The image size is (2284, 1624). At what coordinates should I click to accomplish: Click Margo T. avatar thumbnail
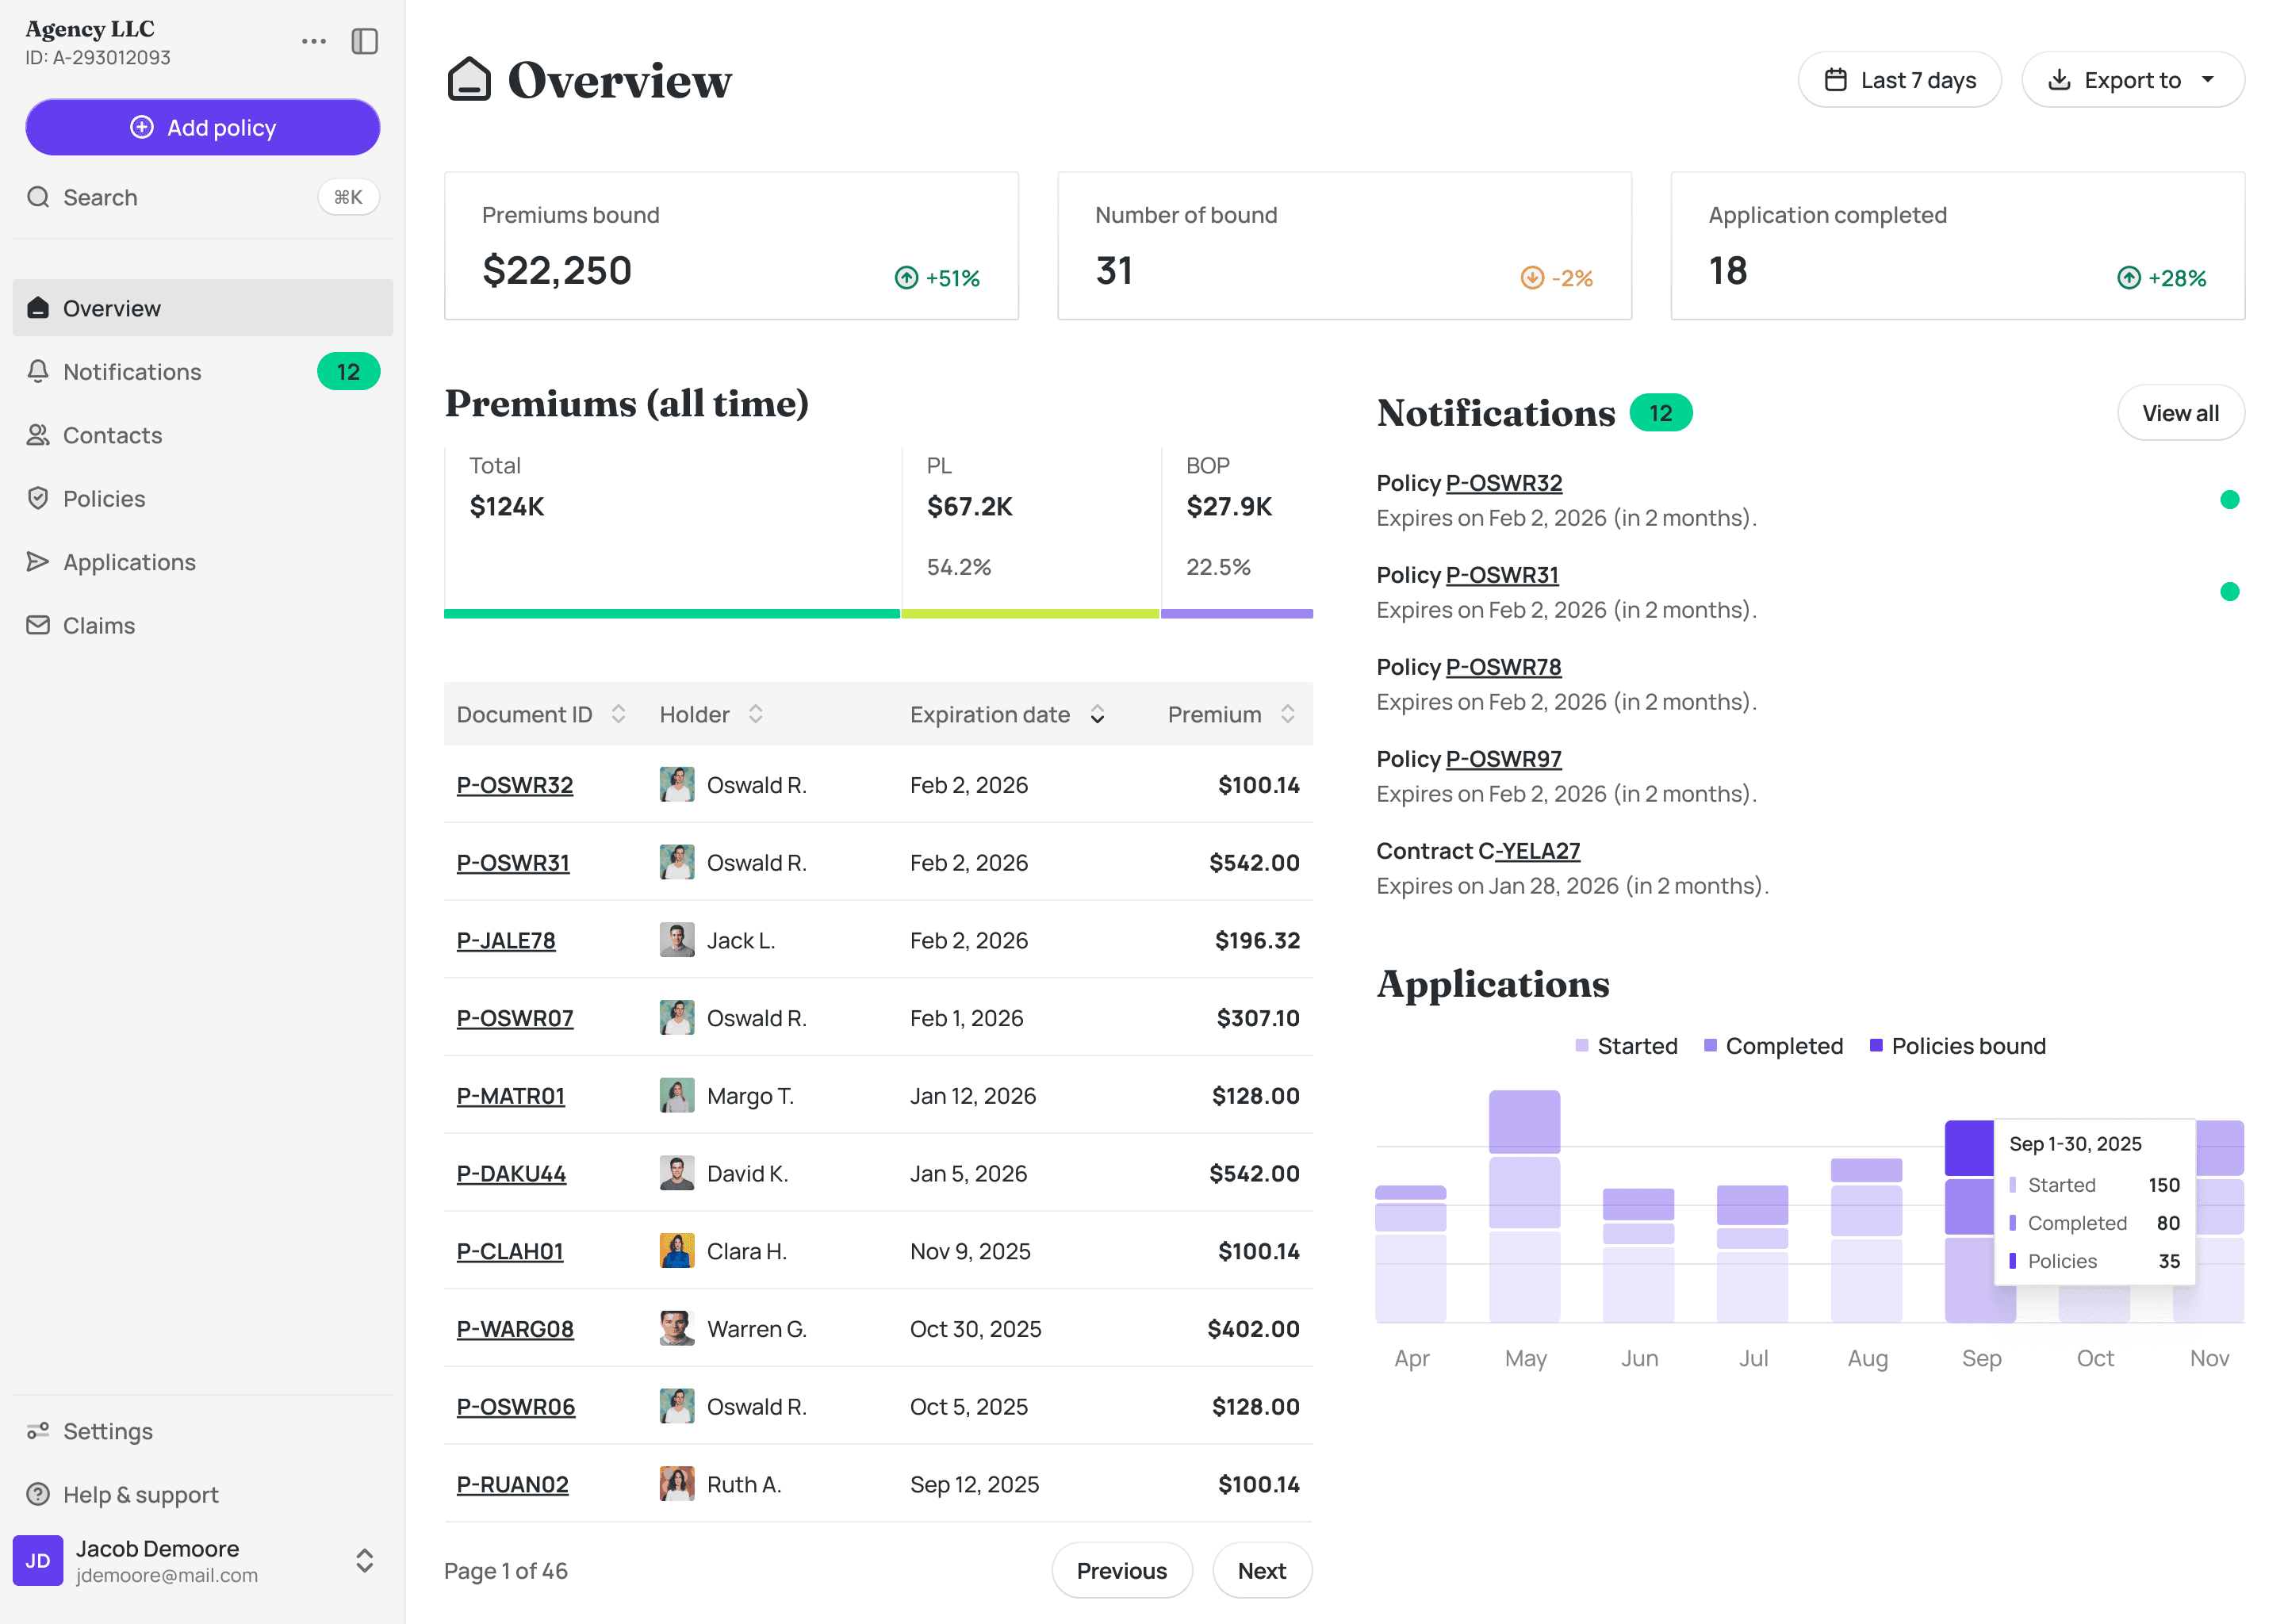tap(677, 1095)
